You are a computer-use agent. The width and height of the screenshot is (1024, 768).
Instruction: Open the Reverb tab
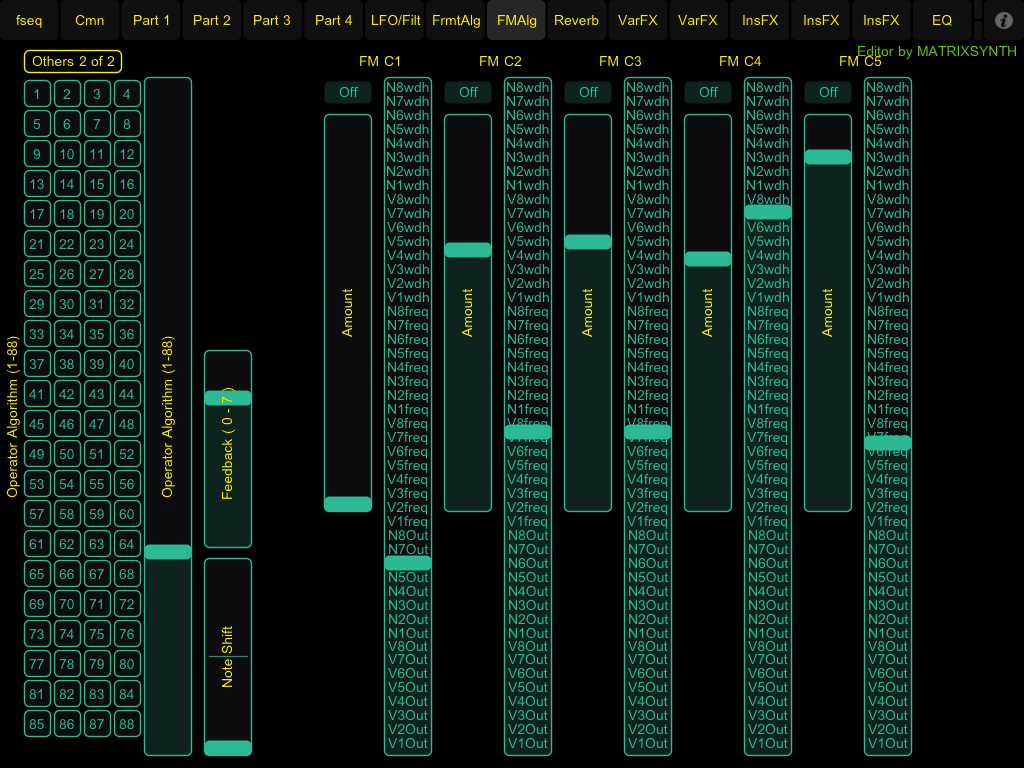pyautogui.click(x=576, y=20)
